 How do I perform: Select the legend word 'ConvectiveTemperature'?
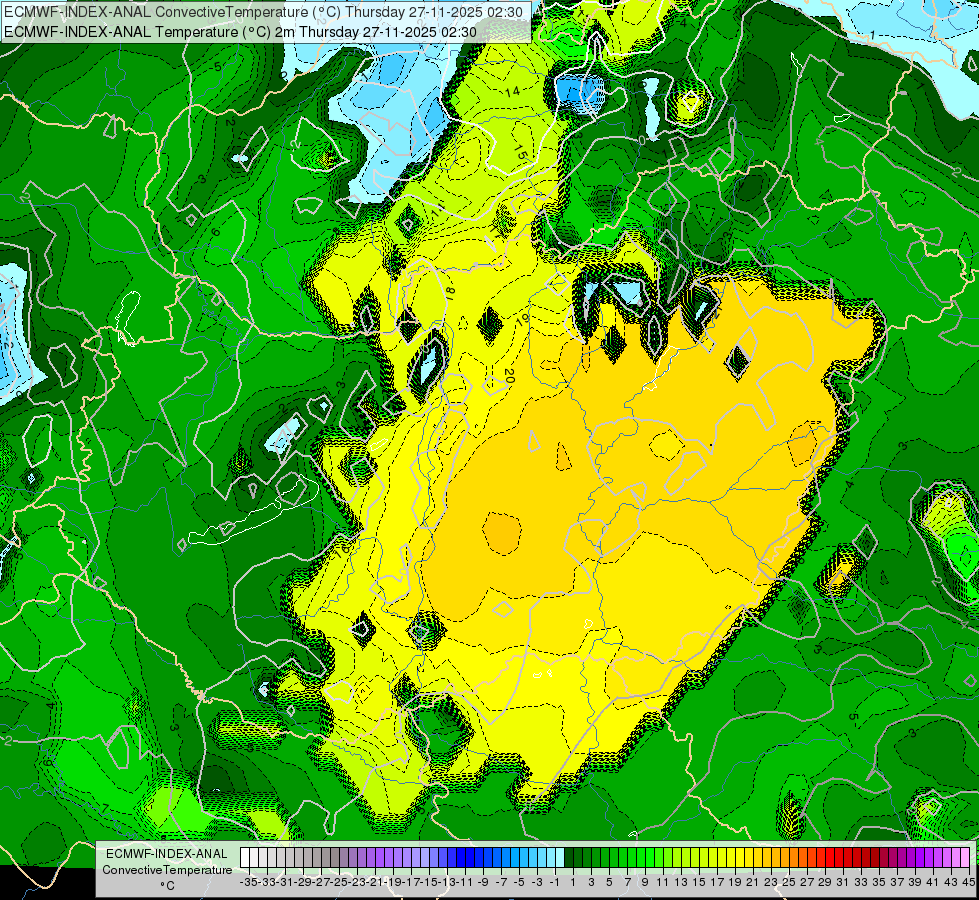coord(167,869)
